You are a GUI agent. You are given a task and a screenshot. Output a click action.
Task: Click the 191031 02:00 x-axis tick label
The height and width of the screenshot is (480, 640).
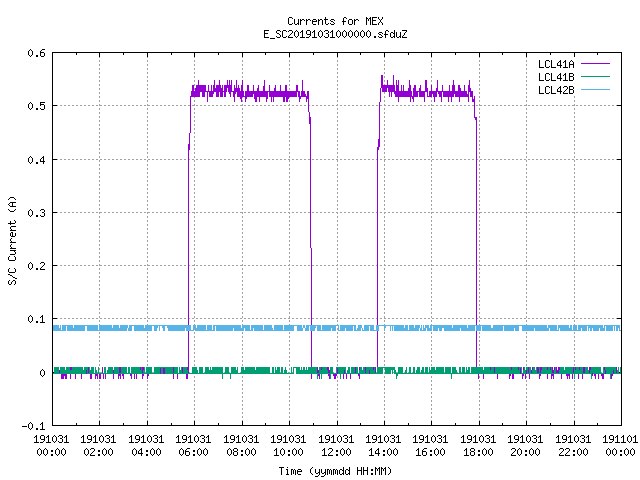coord(98,446)
